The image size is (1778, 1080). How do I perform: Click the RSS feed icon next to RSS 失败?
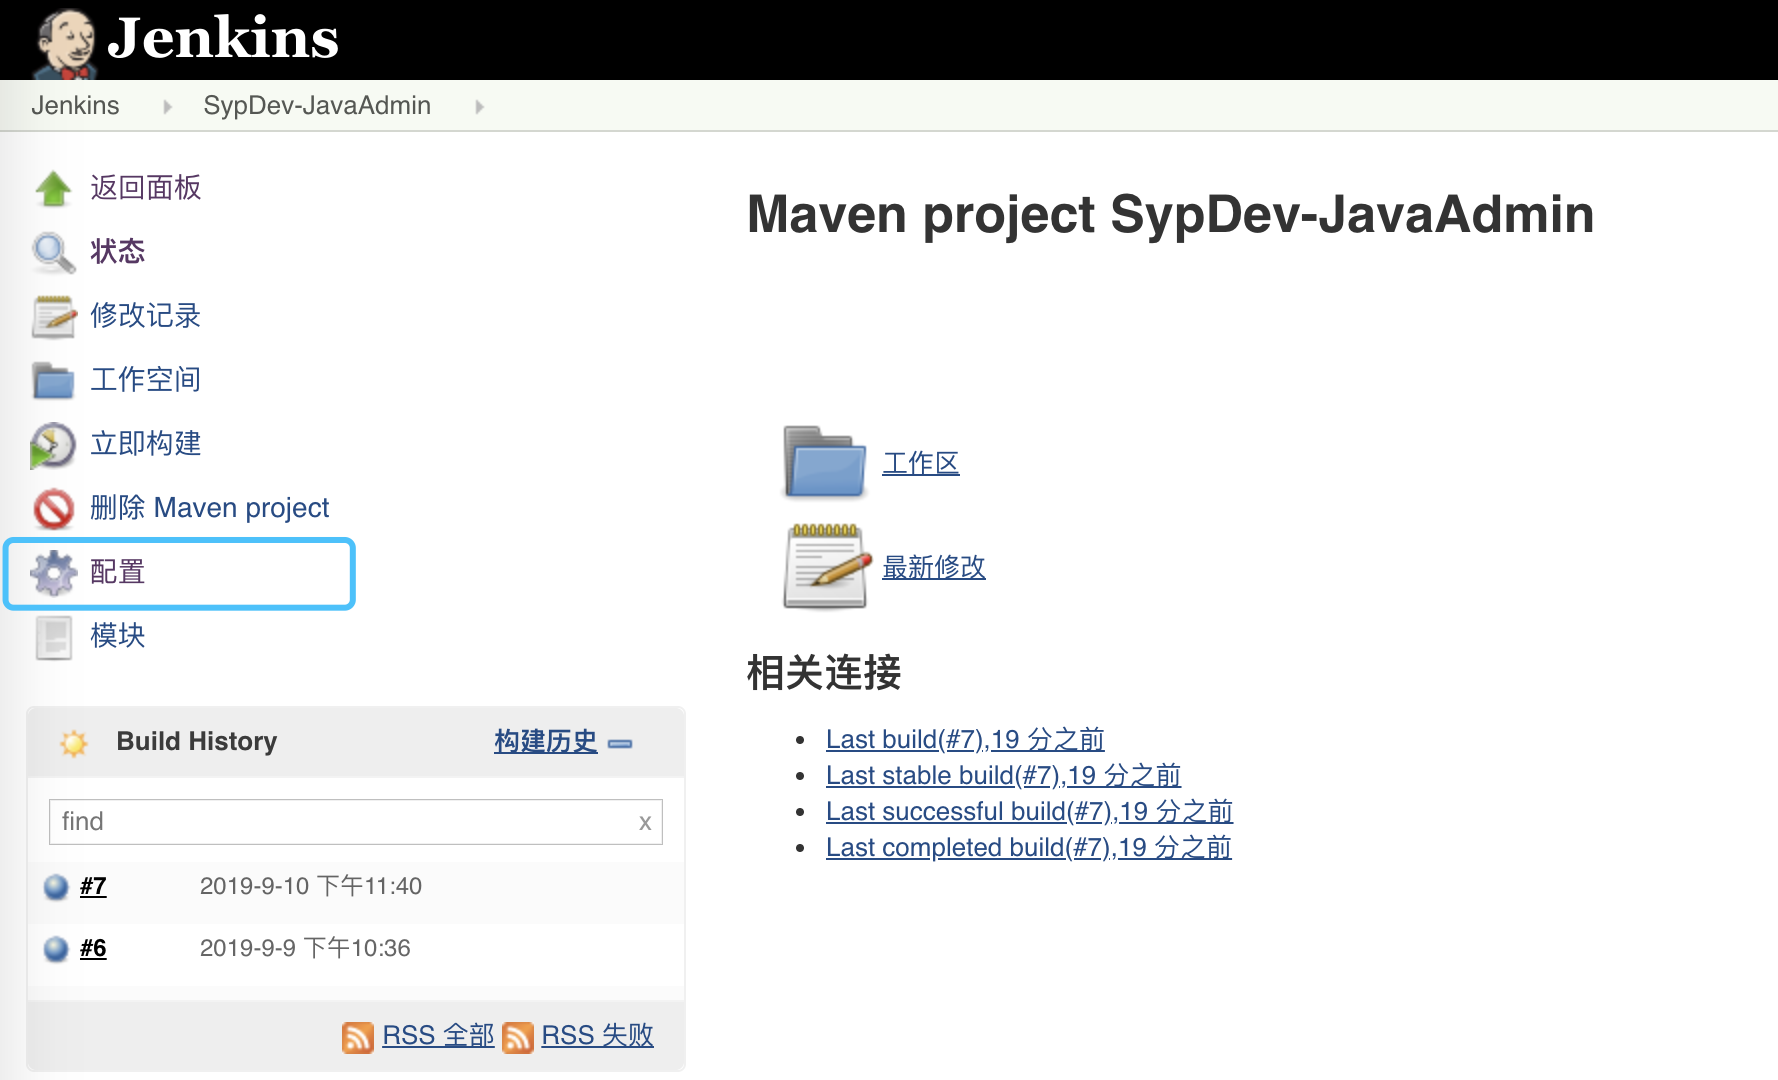tap(518, 1037)
